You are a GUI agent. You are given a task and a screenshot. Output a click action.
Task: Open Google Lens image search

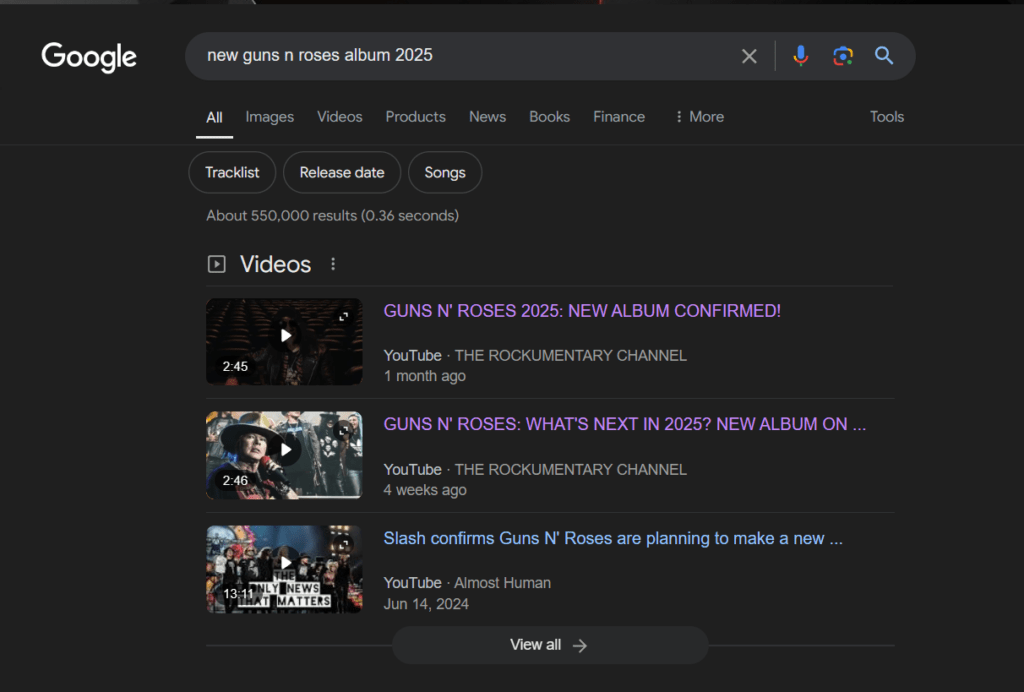pos(842,56)
